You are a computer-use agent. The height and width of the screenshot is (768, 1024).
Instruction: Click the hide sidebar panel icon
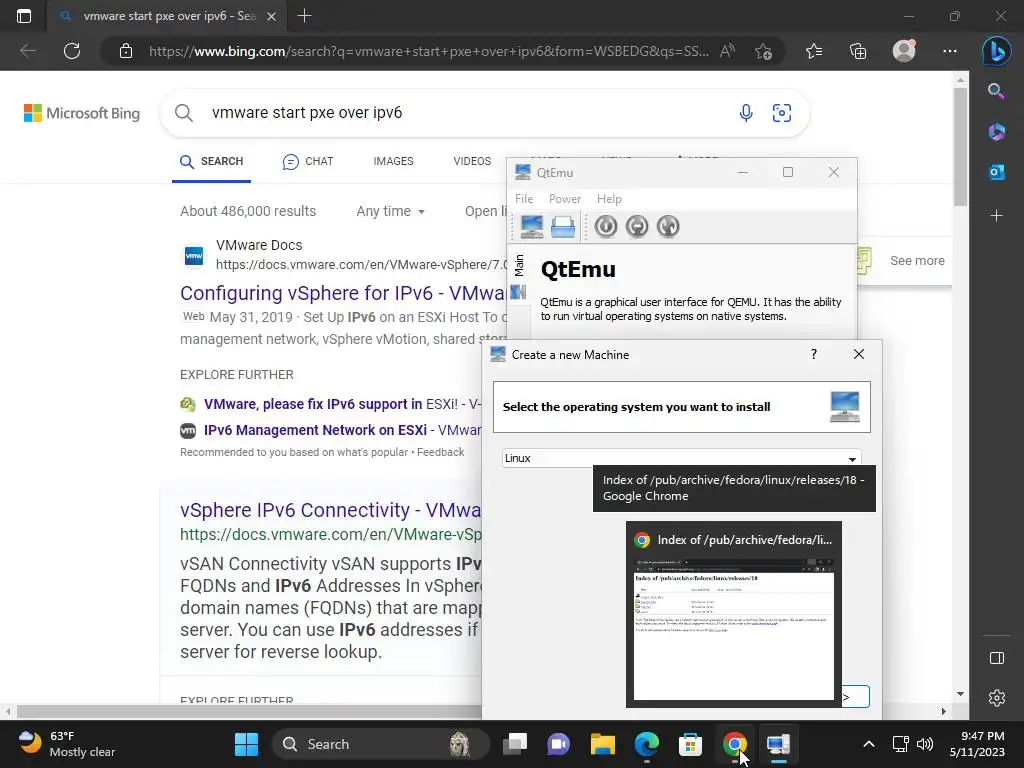point(997,658)
